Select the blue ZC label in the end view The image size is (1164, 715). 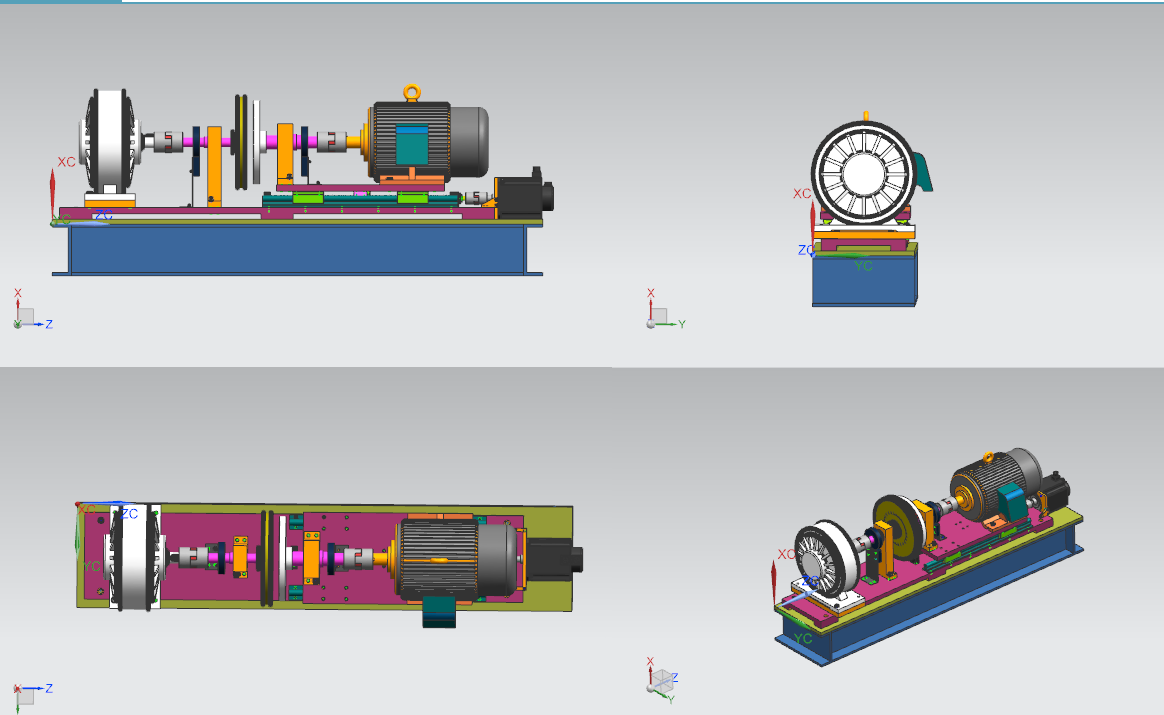805,250
